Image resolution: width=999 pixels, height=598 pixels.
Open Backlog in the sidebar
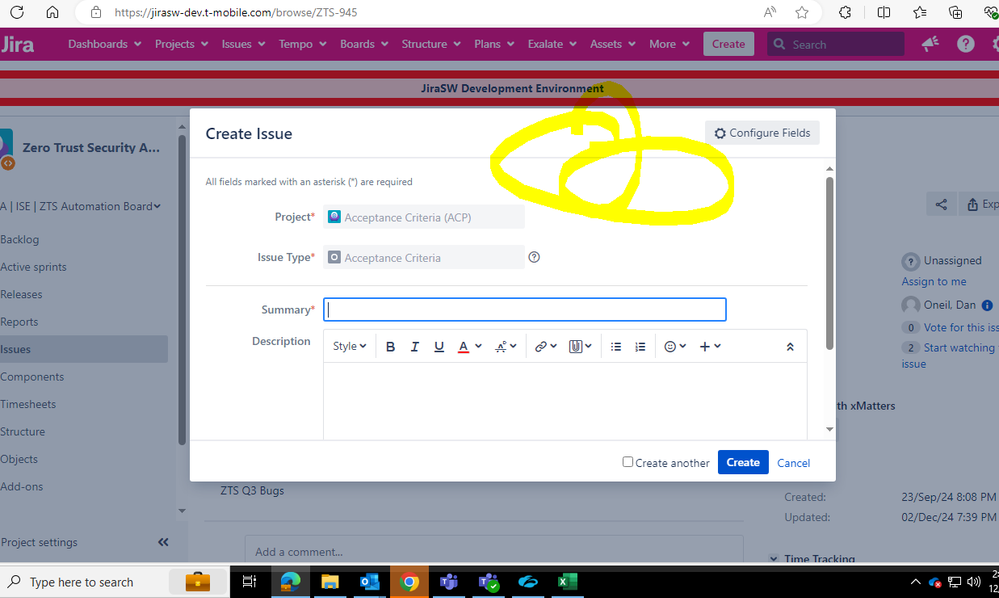[20, 239]
